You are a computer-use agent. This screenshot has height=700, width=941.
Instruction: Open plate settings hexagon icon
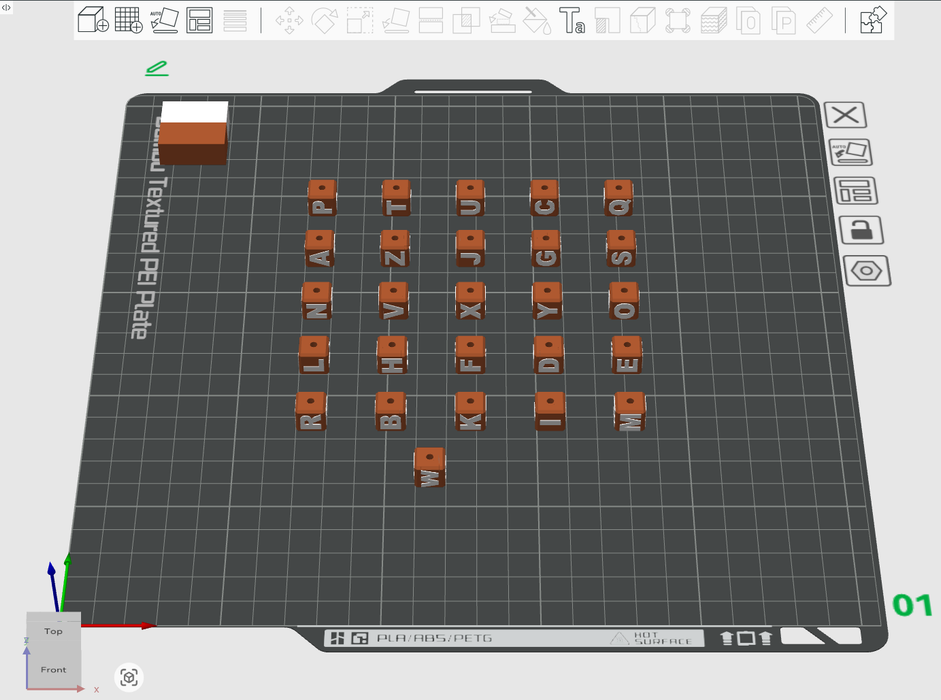867,271
